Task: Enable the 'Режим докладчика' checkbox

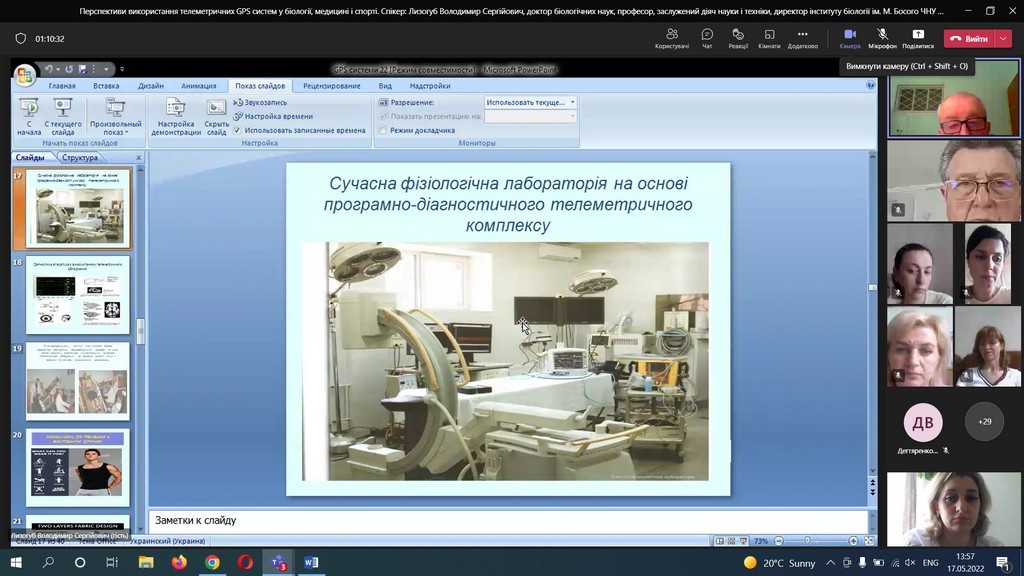Action: (383, 130)
